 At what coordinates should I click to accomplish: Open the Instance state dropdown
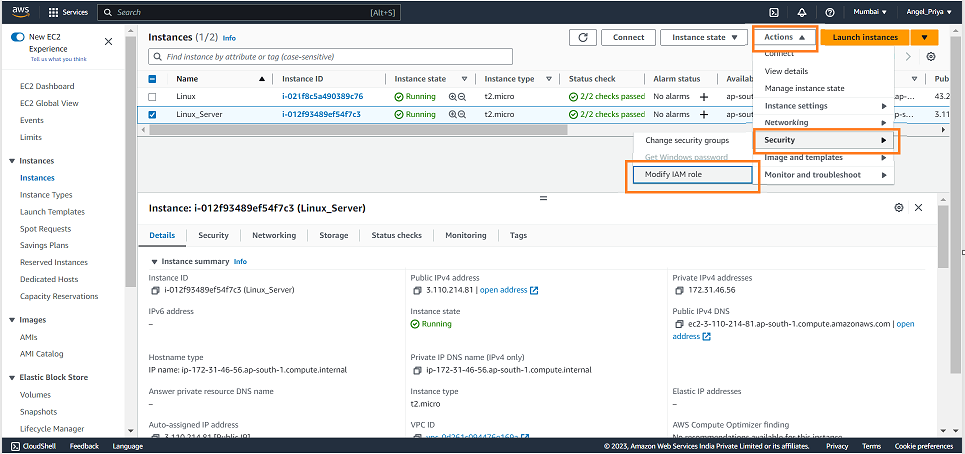point(704,38)
